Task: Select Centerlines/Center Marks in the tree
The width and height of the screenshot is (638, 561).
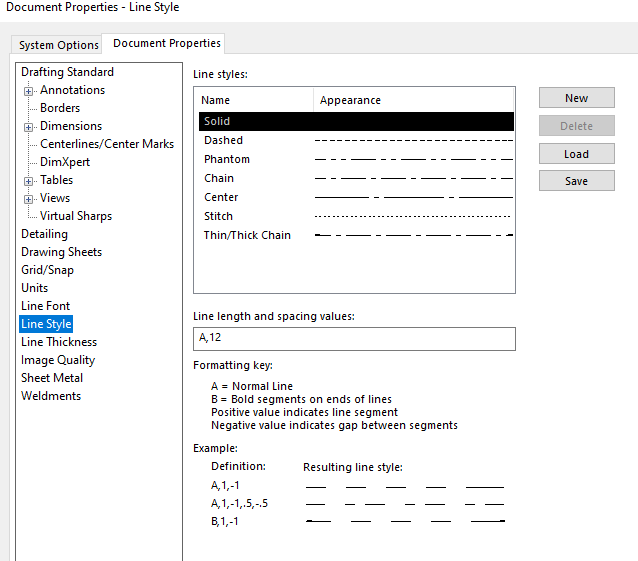Action: (x=107, y=144)
